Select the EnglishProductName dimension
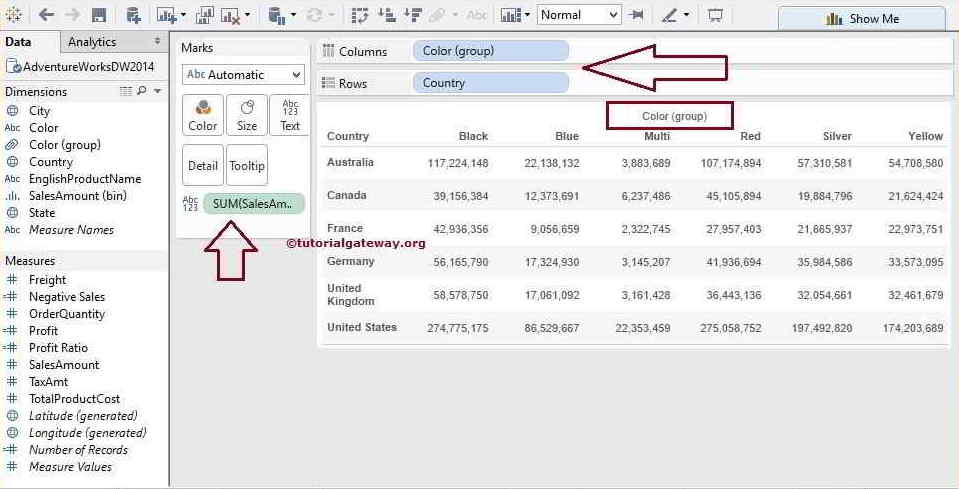This screenshot has height=489, width=959. (x=85, y=179)
